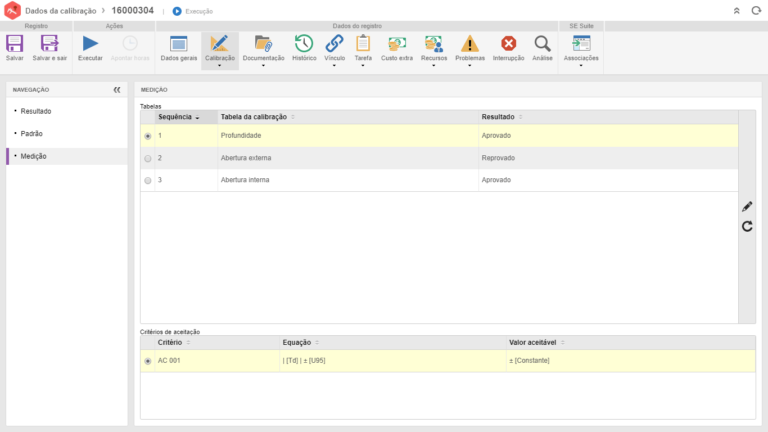Screen dimensions: 768x432
Task: Expand the Documentação dropdown arrow
Action: tap(264, 67)
